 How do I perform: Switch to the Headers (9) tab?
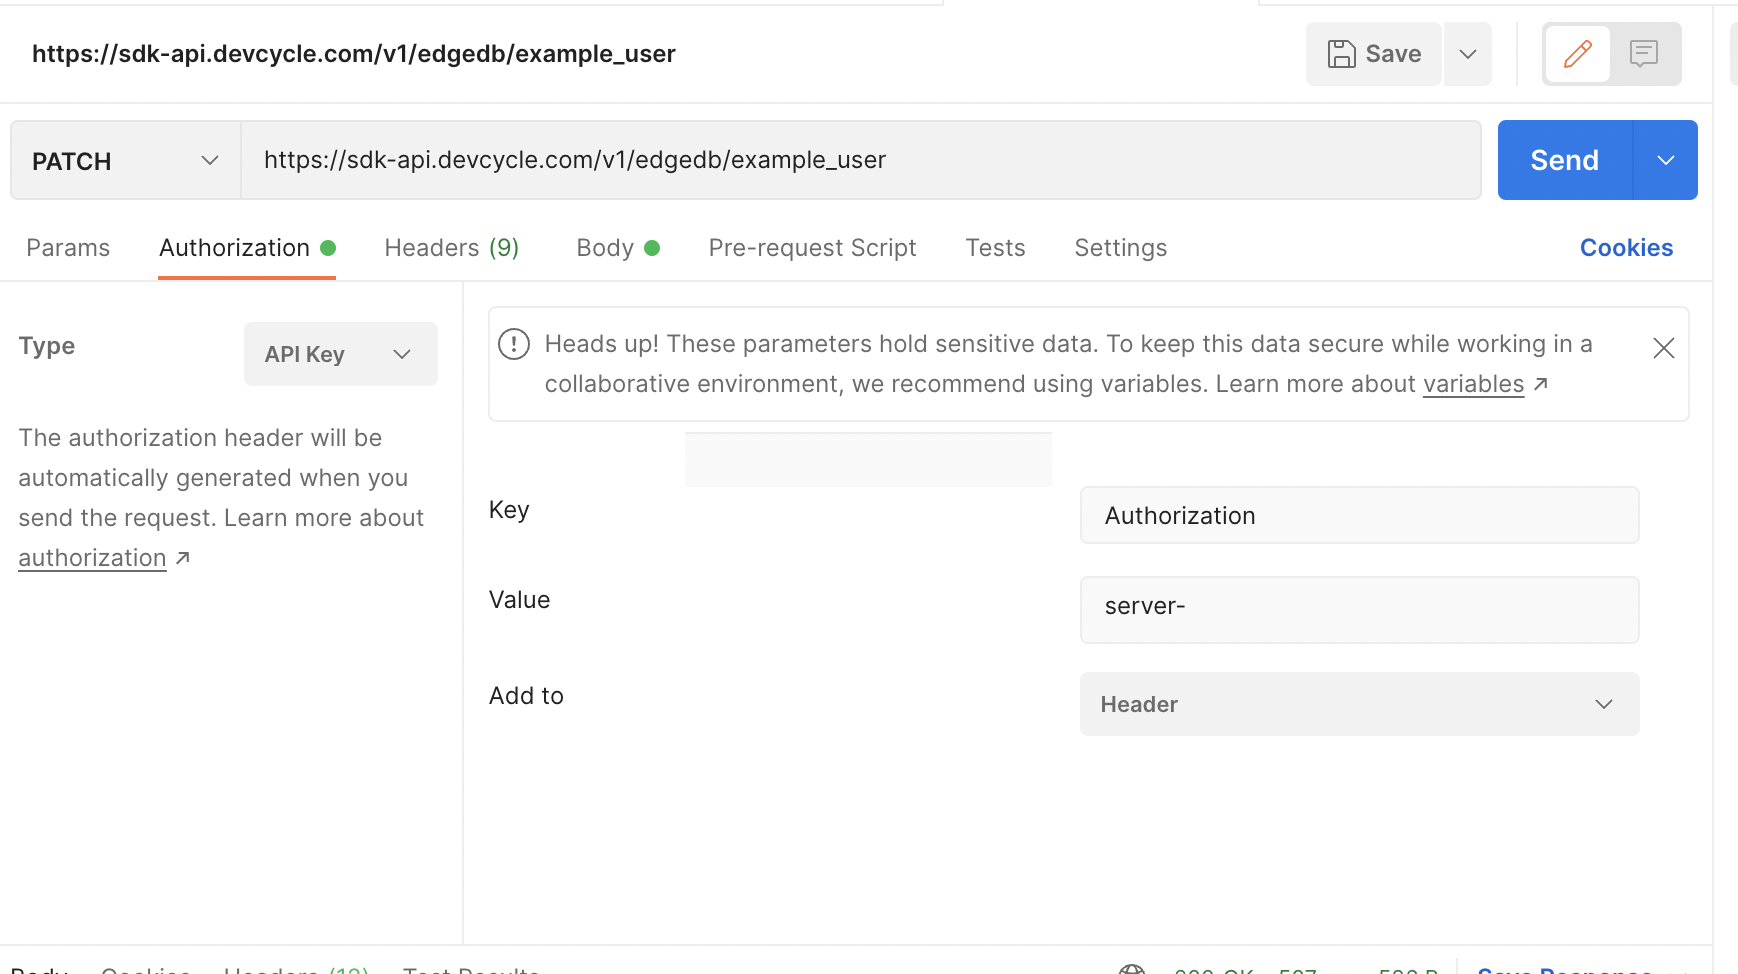(451, 248)
